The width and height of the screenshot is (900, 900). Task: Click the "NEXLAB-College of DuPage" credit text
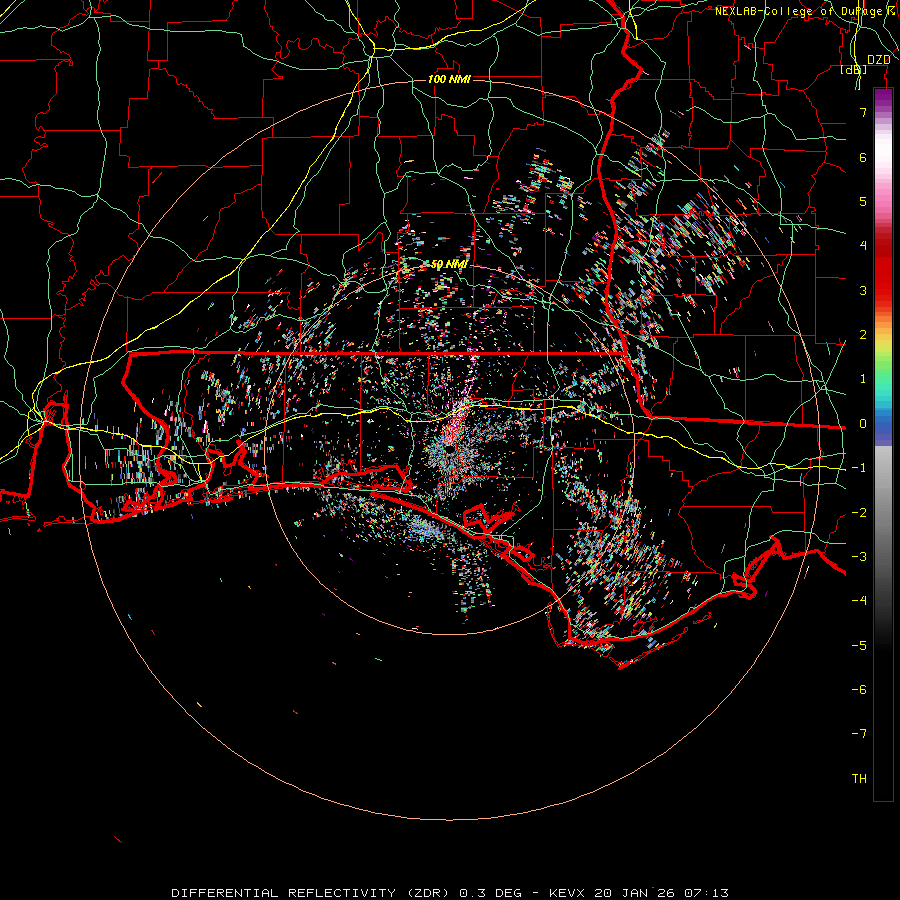point(799,11)
